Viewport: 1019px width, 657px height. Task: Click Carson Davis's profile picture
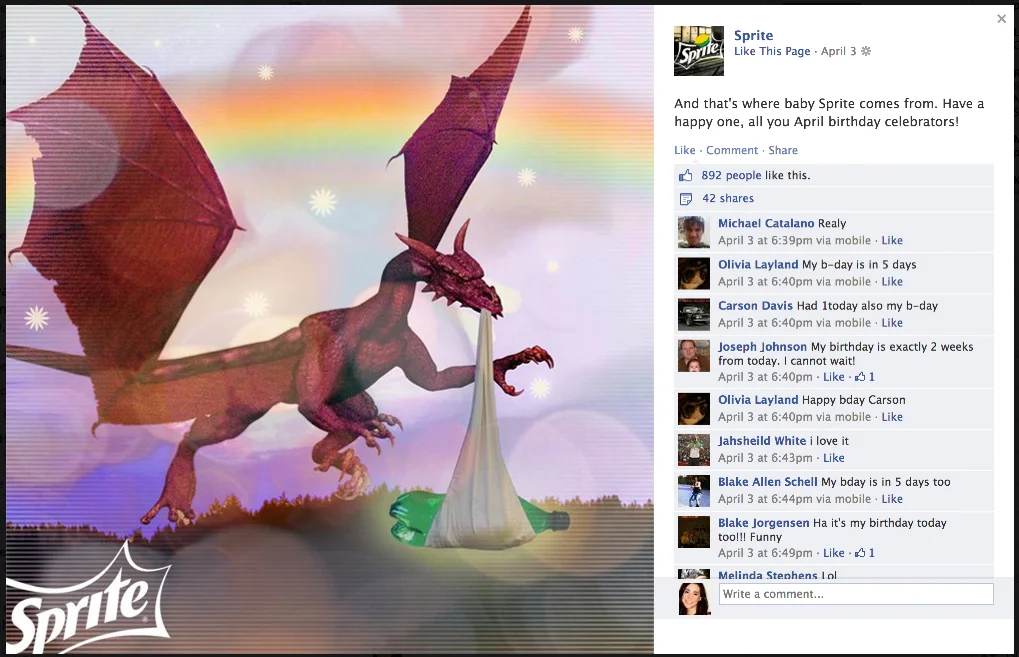coord(694,314)
